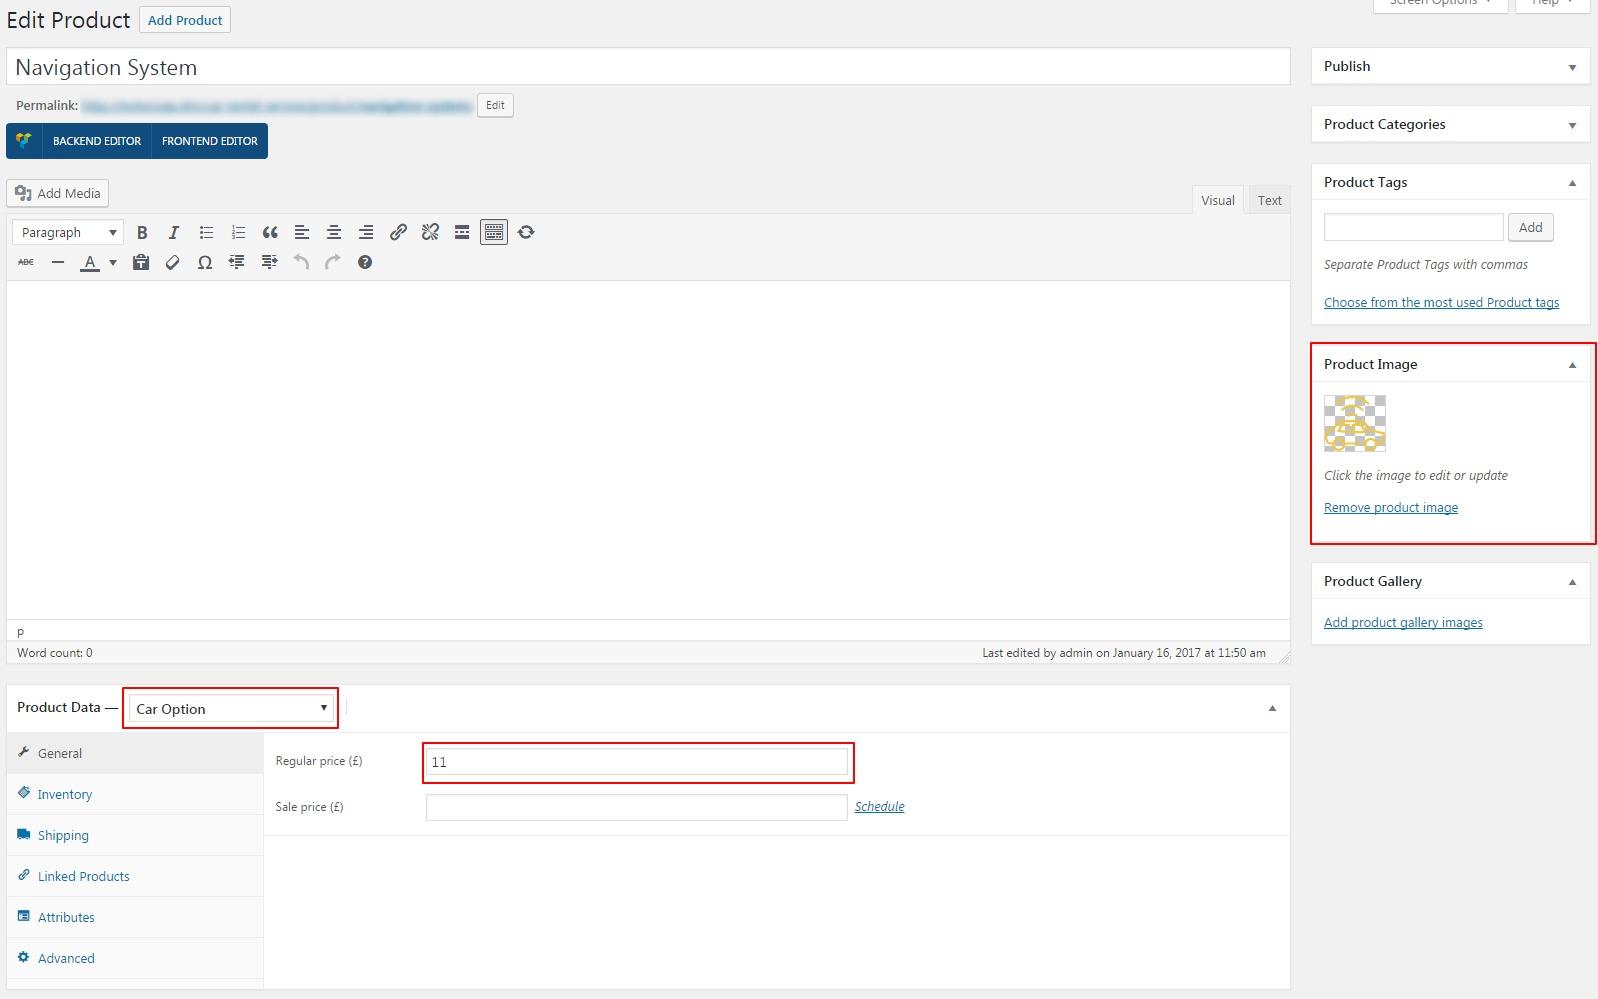Apply italic formatting in the editor
This screenshot has height=999, width=1598.
(174, 232)
